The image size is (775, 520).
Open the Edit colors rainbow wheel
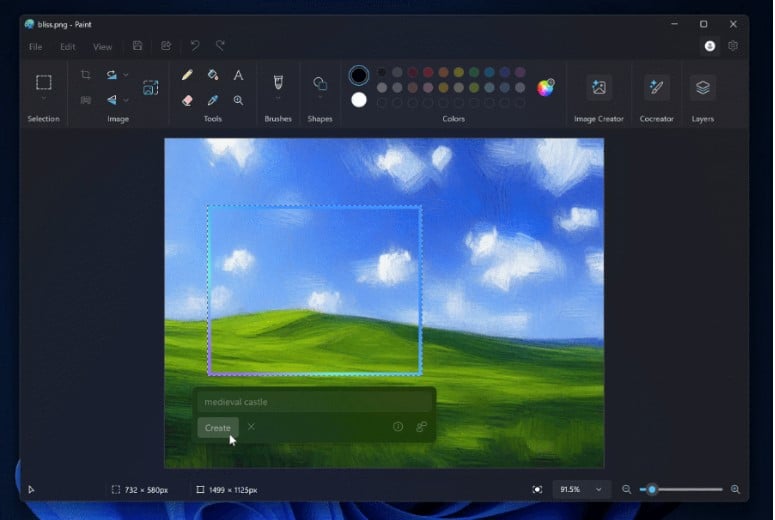pyautogui.click(x=546, y=87)
